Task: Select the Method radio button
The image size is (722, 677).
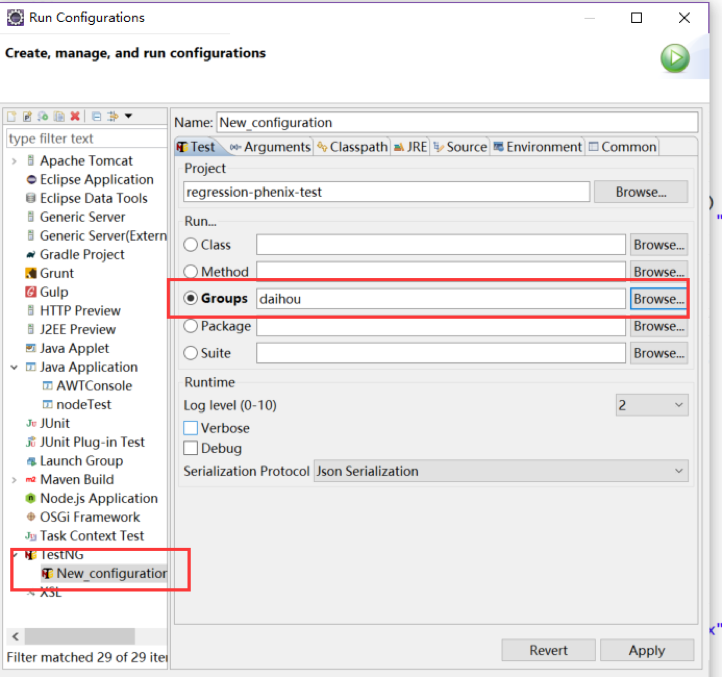Action: click(x=191, y=272)
